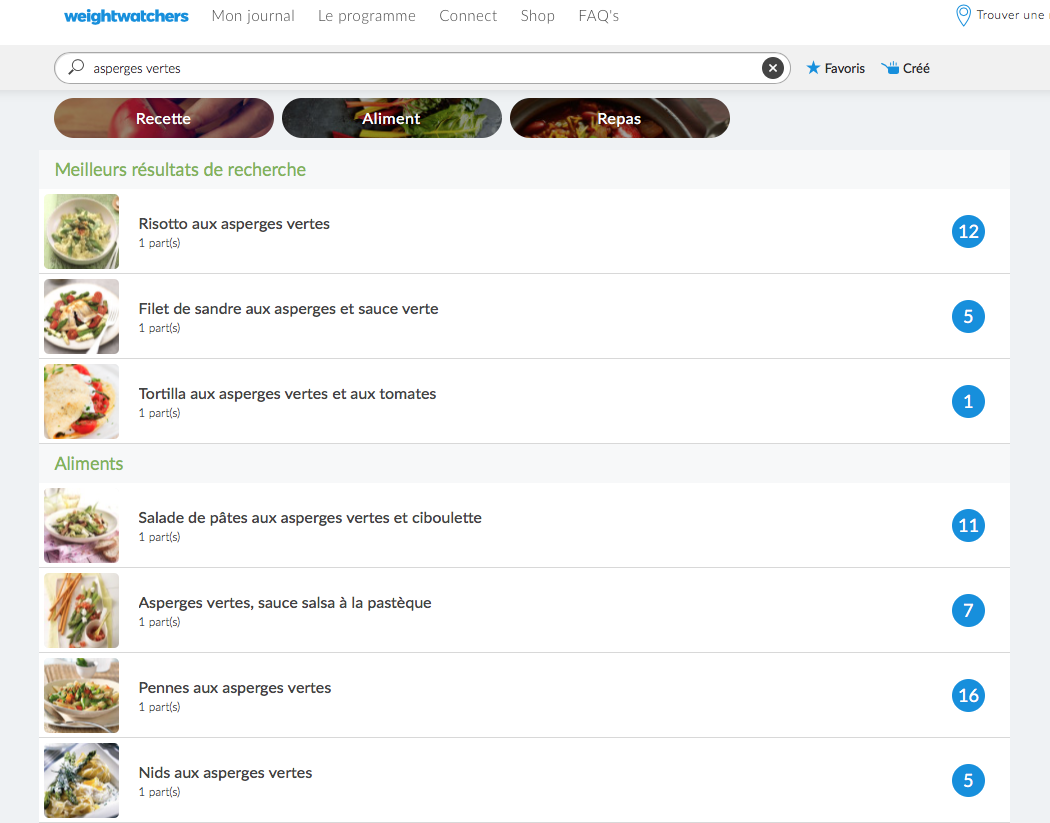
Task: Click the Trouver une link
Action: [x=1002, y=15]
